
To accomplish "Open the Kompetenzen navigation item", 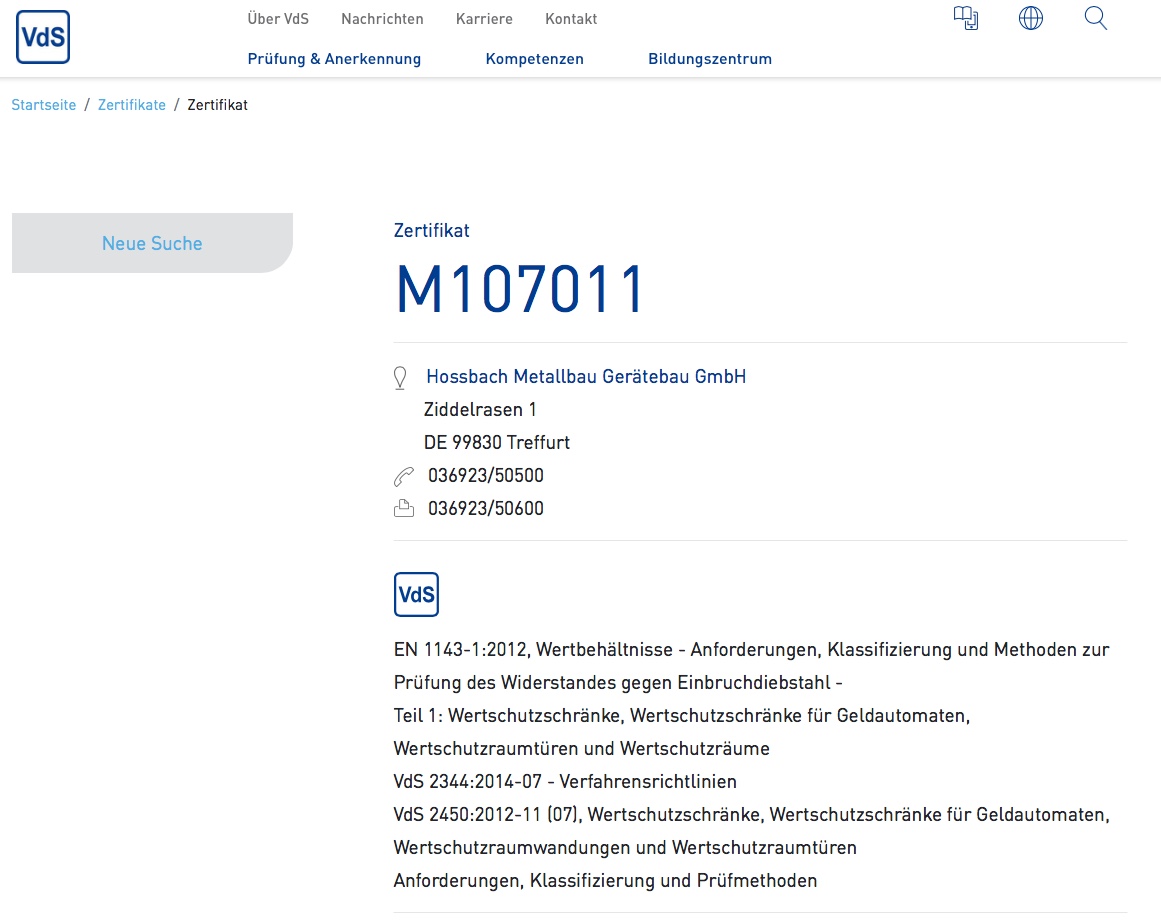I will (535, 59).
